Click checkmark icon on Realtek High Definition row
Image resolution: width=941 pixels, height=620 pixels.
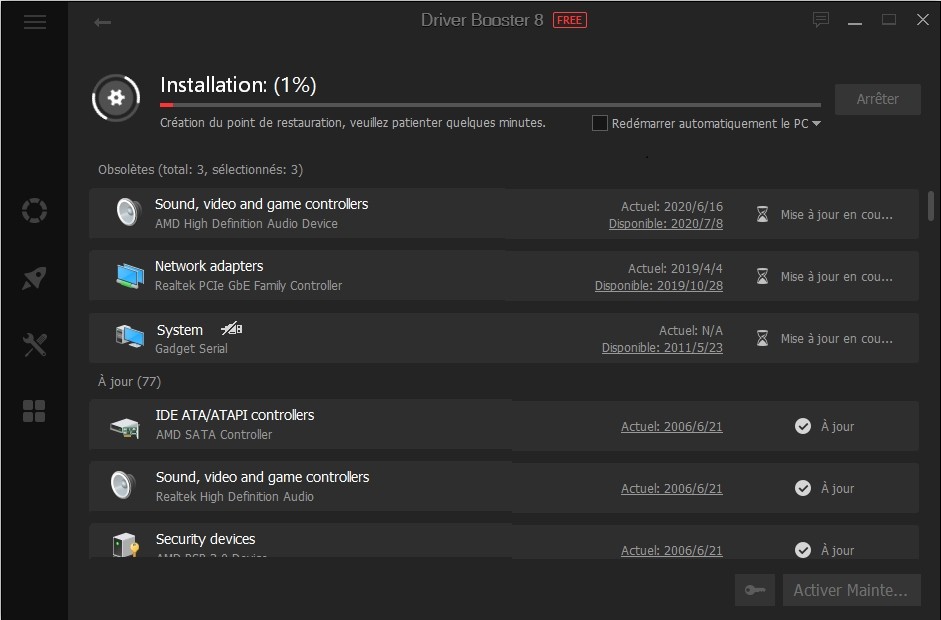(803, 488)
